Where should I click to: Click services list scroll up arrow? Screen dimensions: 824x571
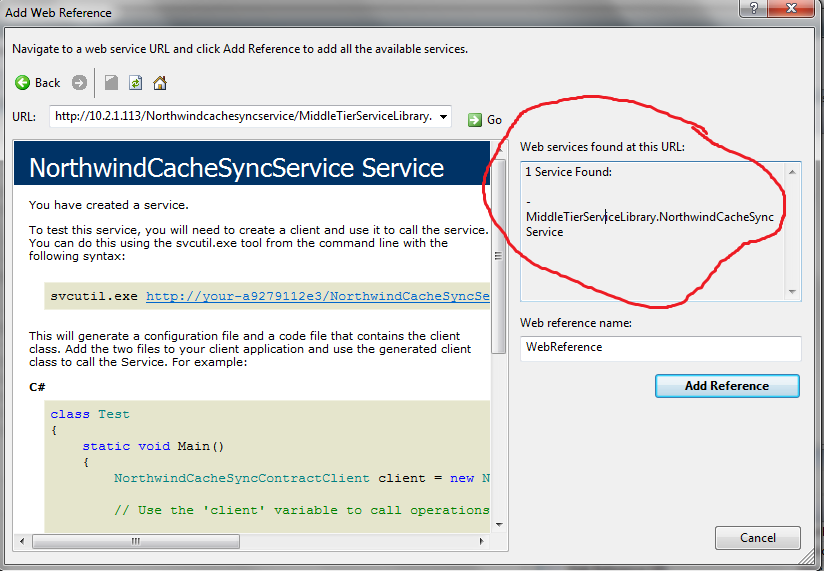point(792,172)
